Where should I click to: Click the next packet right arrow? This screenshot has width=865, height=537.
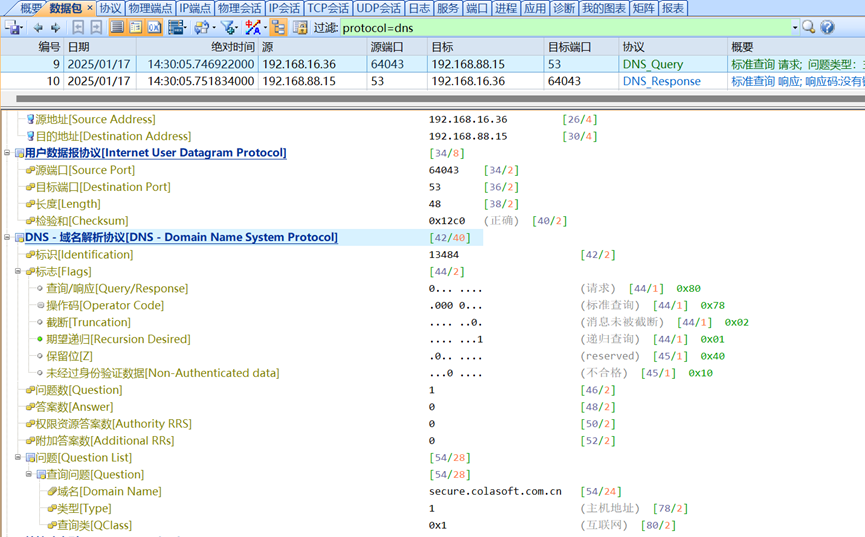[53, 28]
